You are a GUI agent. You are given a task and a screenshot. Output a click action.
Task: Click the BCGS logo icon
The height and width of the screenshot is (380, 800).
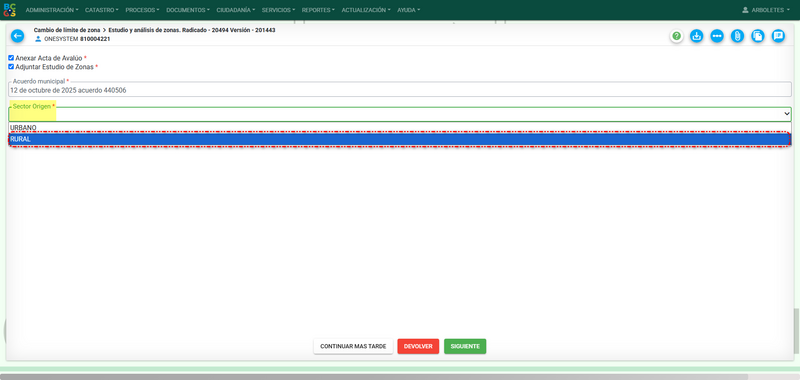coord(9,10)
